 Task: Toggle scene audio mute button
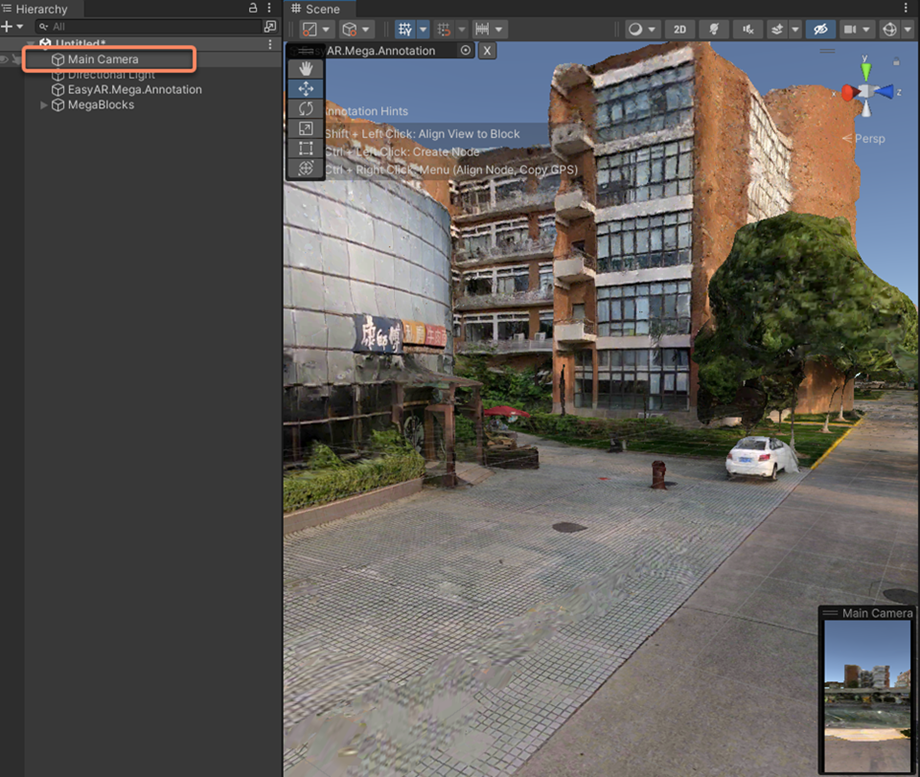(747, 30)
